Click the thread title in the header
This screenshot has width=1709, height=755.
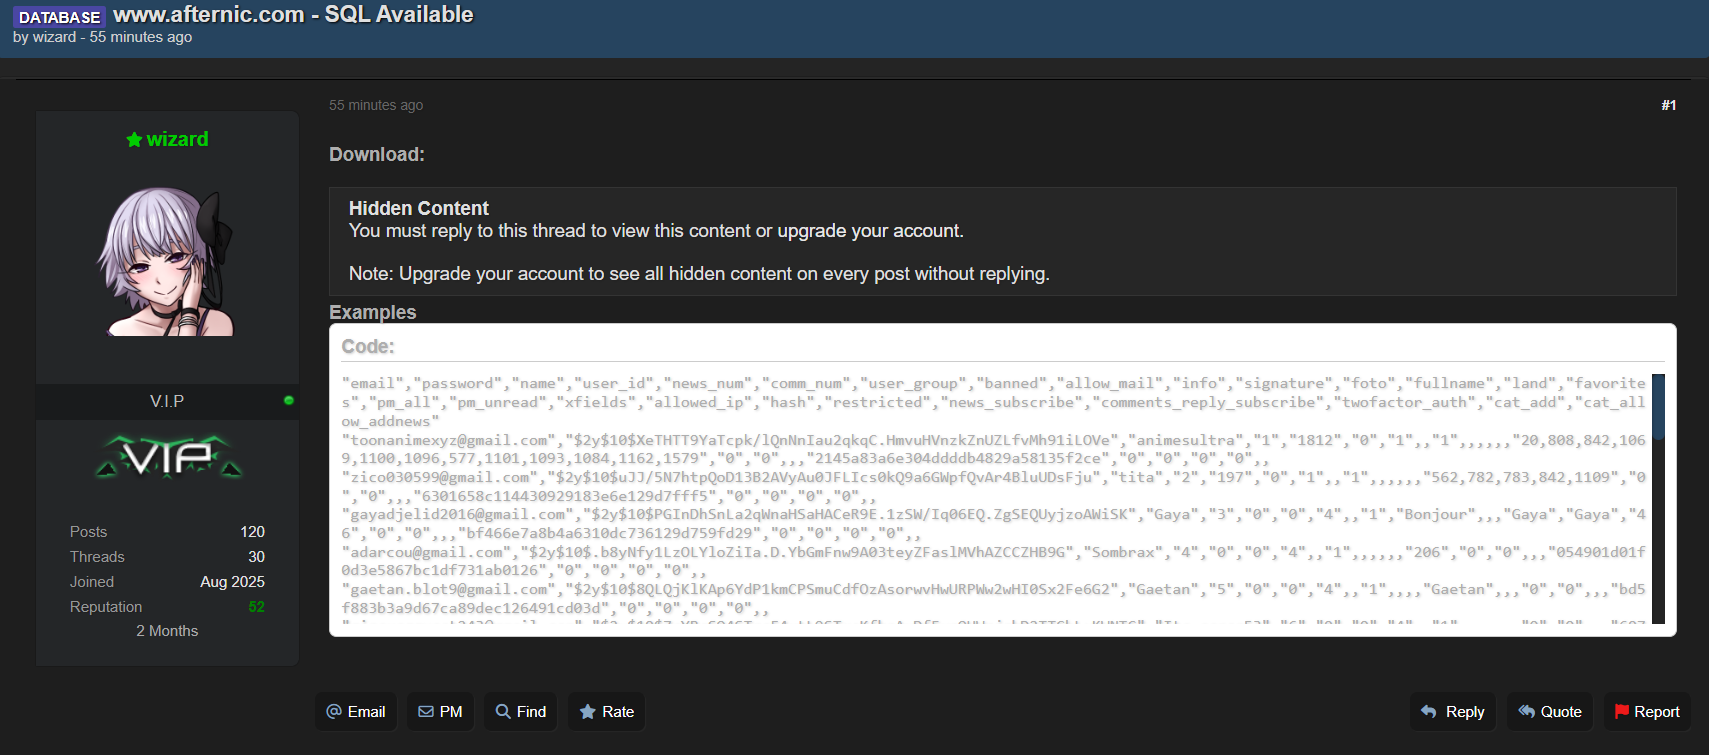coord(293,15)
